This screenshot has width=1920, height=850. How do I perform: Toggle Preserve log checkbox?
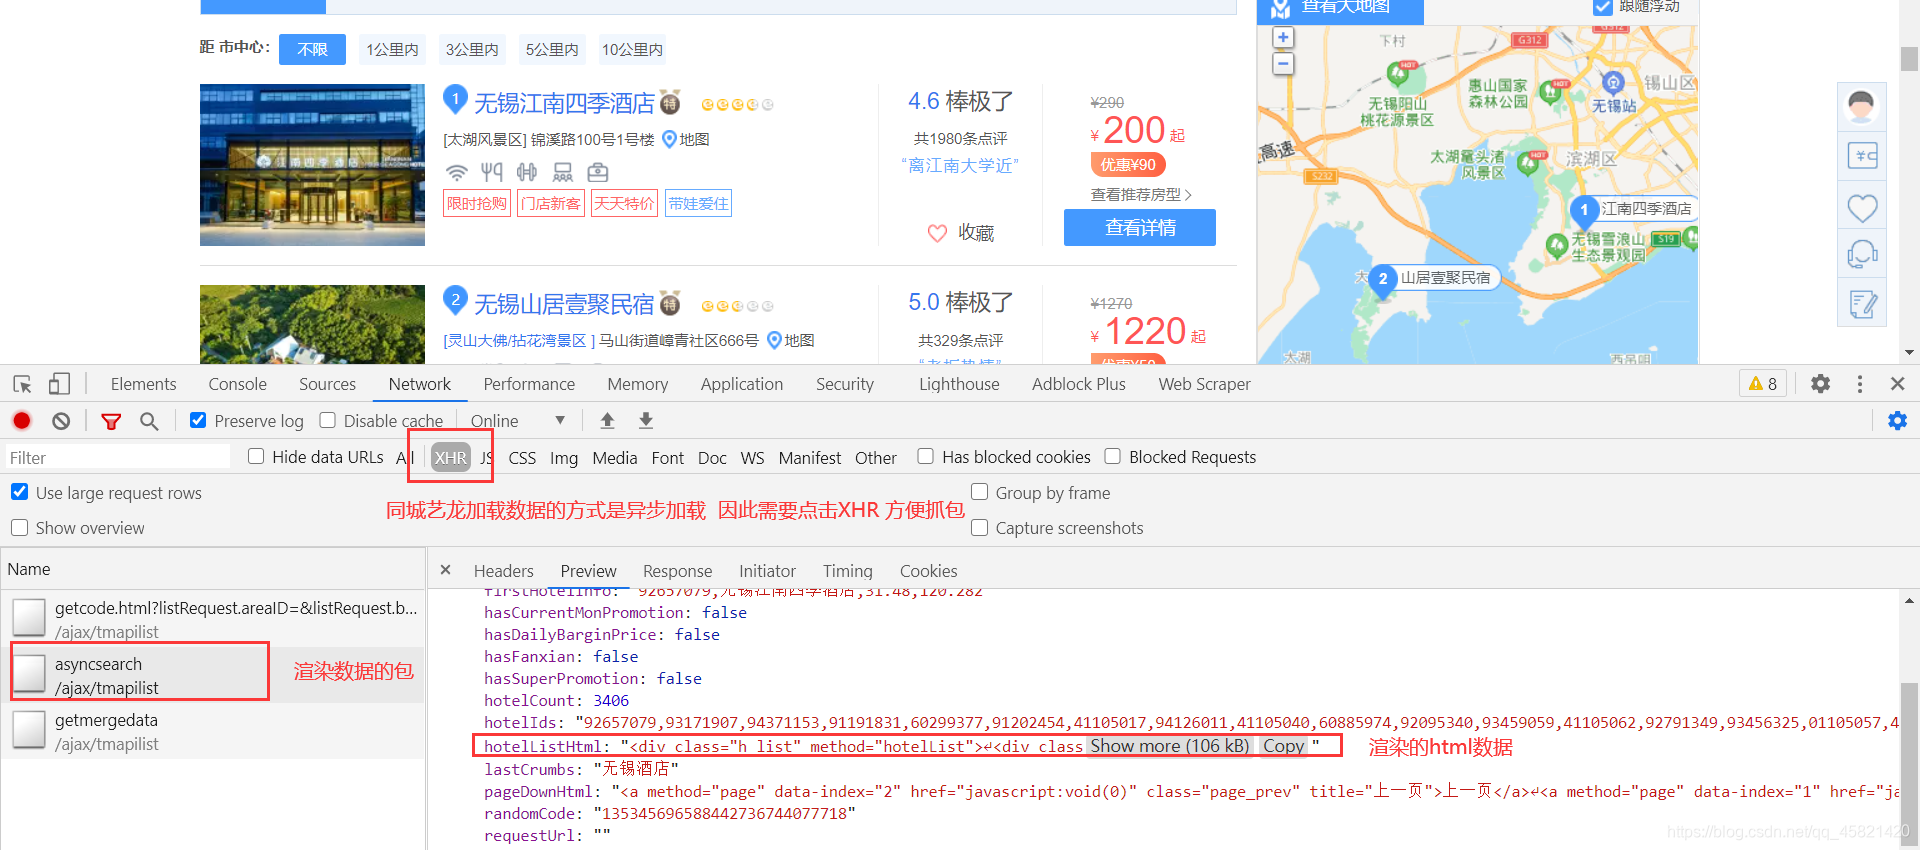198,421
